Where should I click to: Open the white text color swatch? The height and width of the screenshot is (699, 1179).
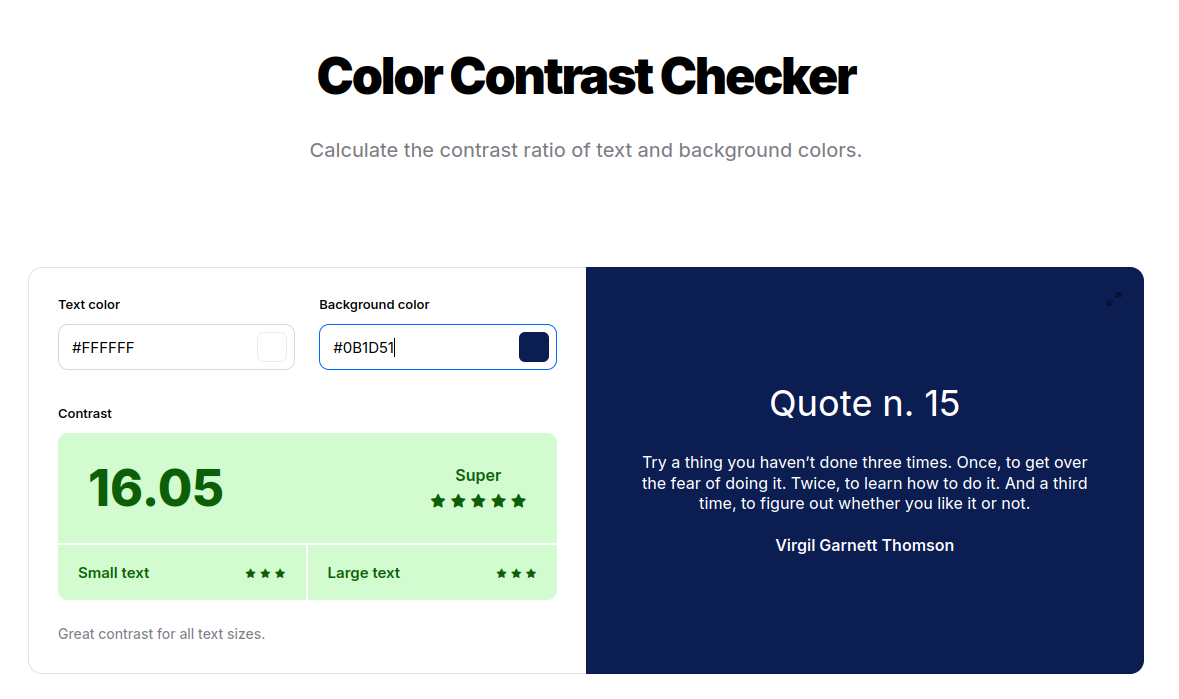272,347
